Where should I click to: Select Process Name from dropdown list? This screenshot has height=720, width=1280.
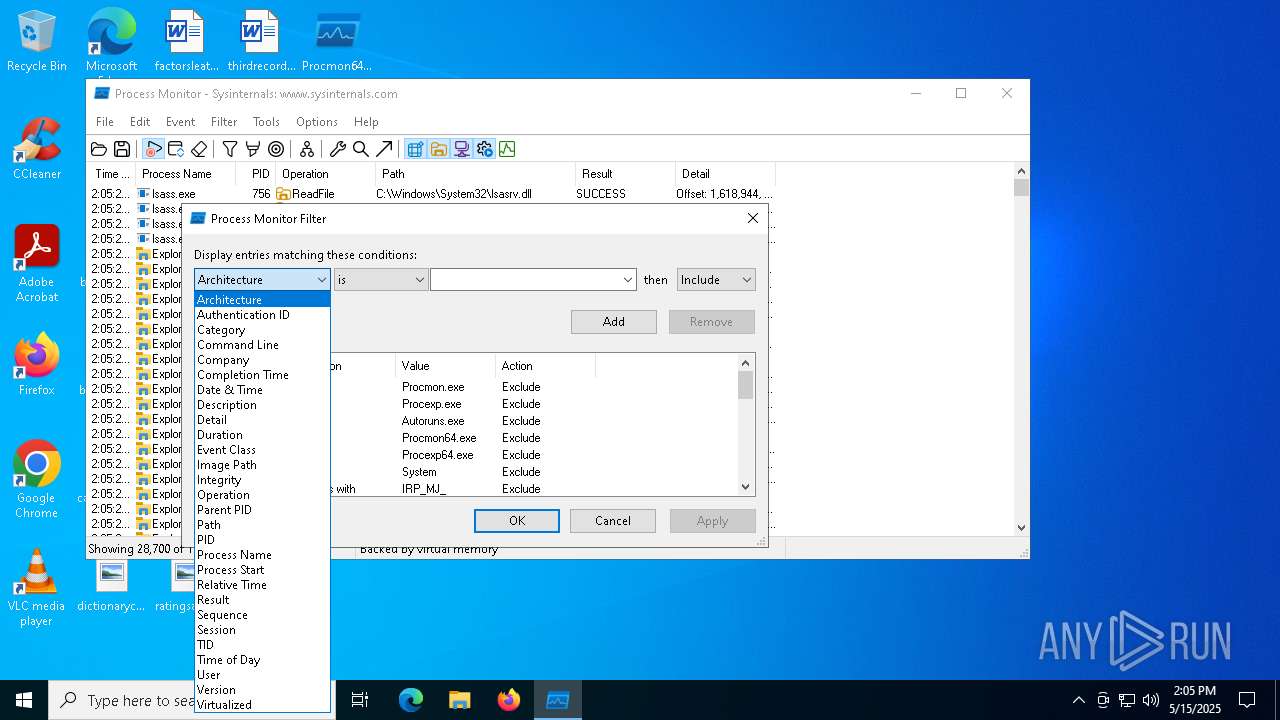(x=262, y=555)
